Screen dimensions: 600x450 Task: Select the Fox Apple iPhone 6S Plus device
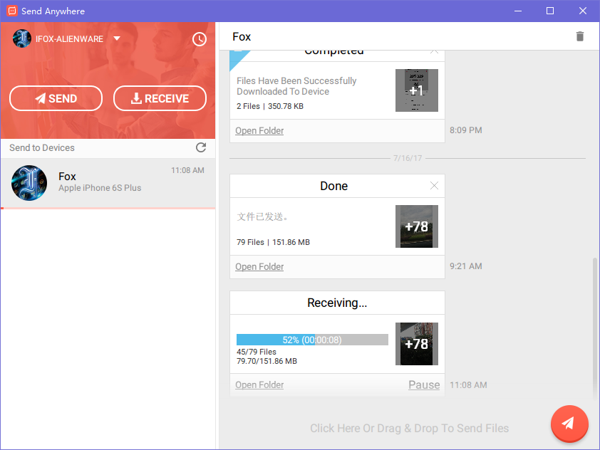108,183
